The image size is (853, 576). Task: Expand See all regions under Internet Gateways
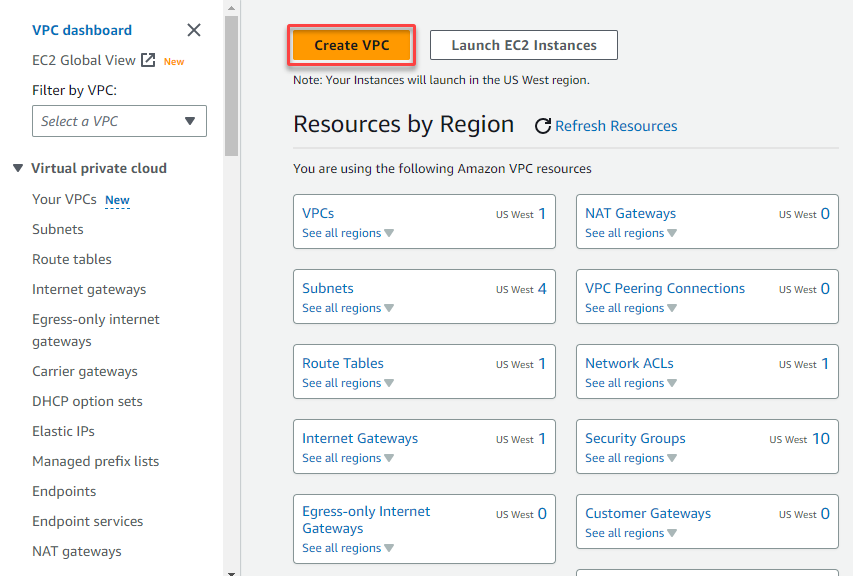(x=348, y=458)
